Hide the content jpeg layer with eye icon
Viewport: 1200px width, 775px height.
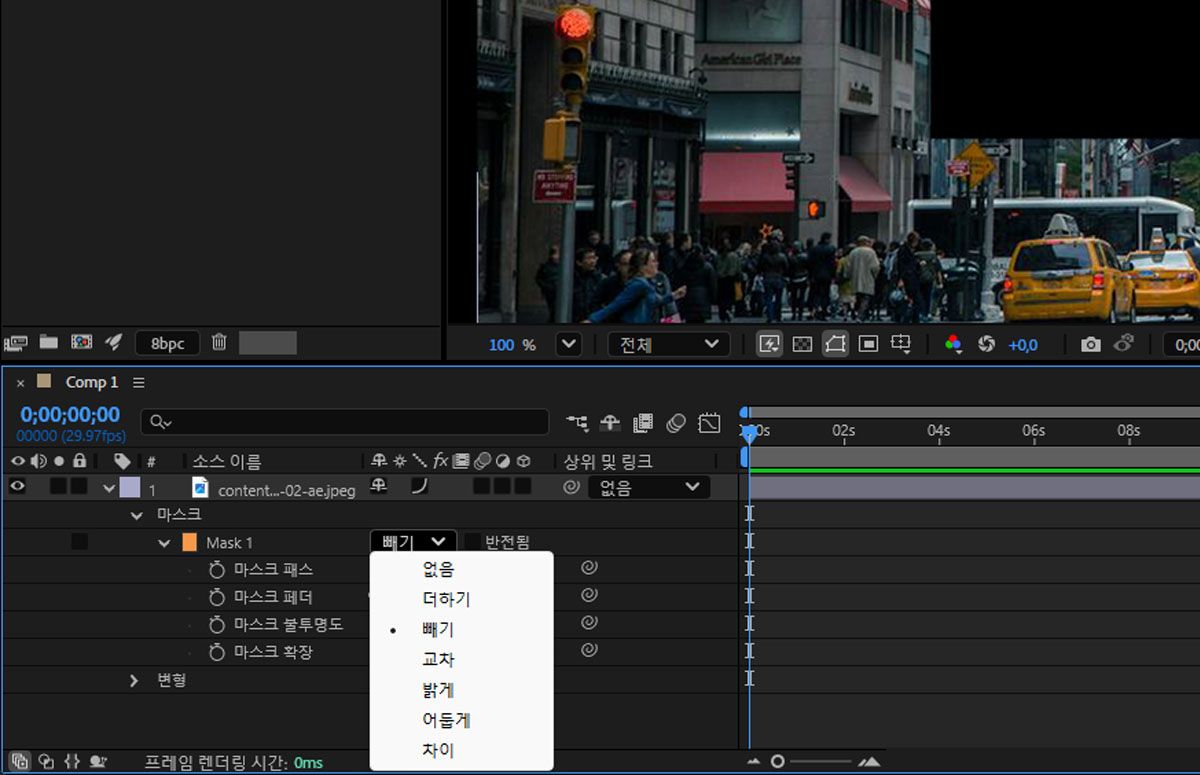click(17, 488)
